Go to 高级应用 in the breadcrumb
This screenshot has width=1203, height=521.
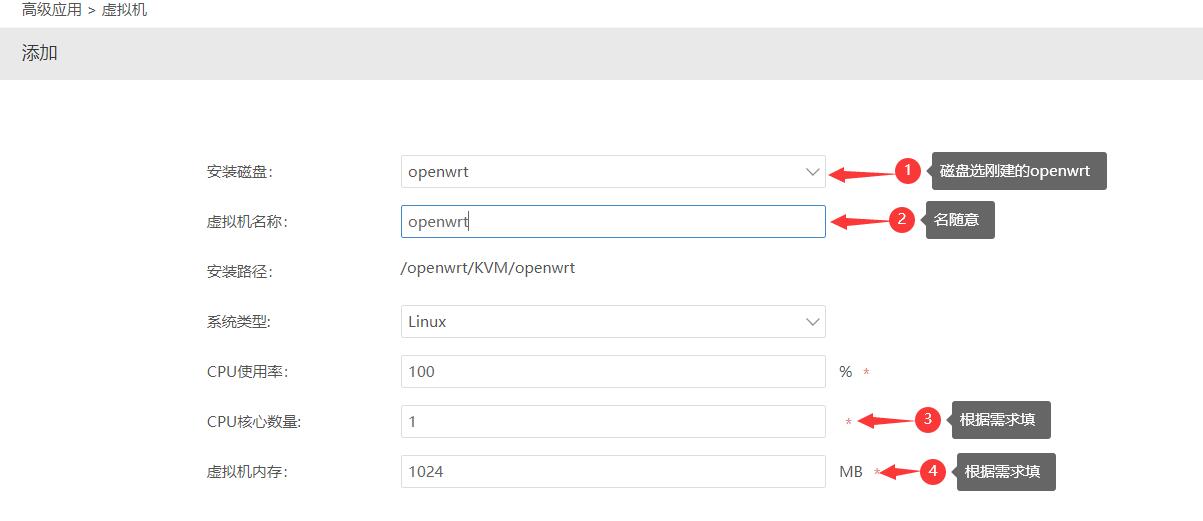51,10
